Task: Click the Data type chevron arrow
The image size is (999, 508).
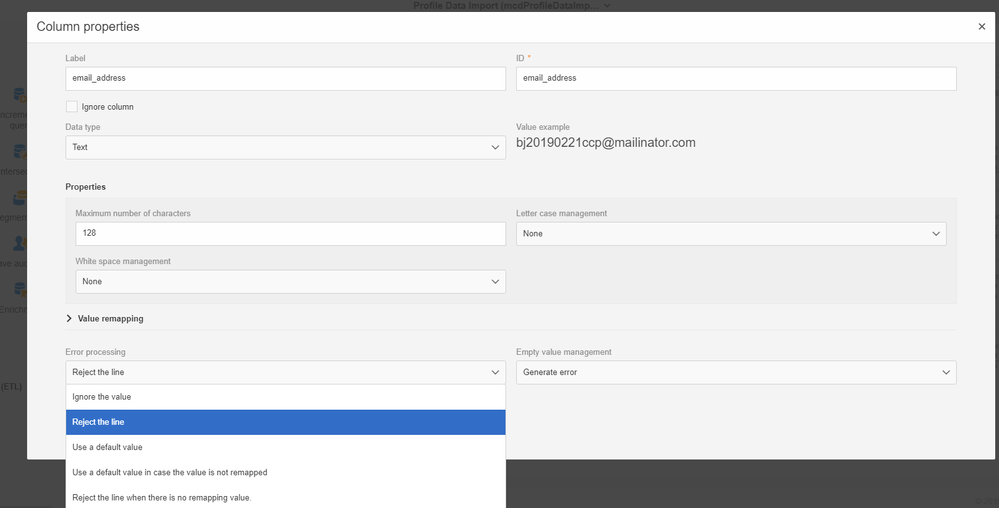Action: (495, 147)
